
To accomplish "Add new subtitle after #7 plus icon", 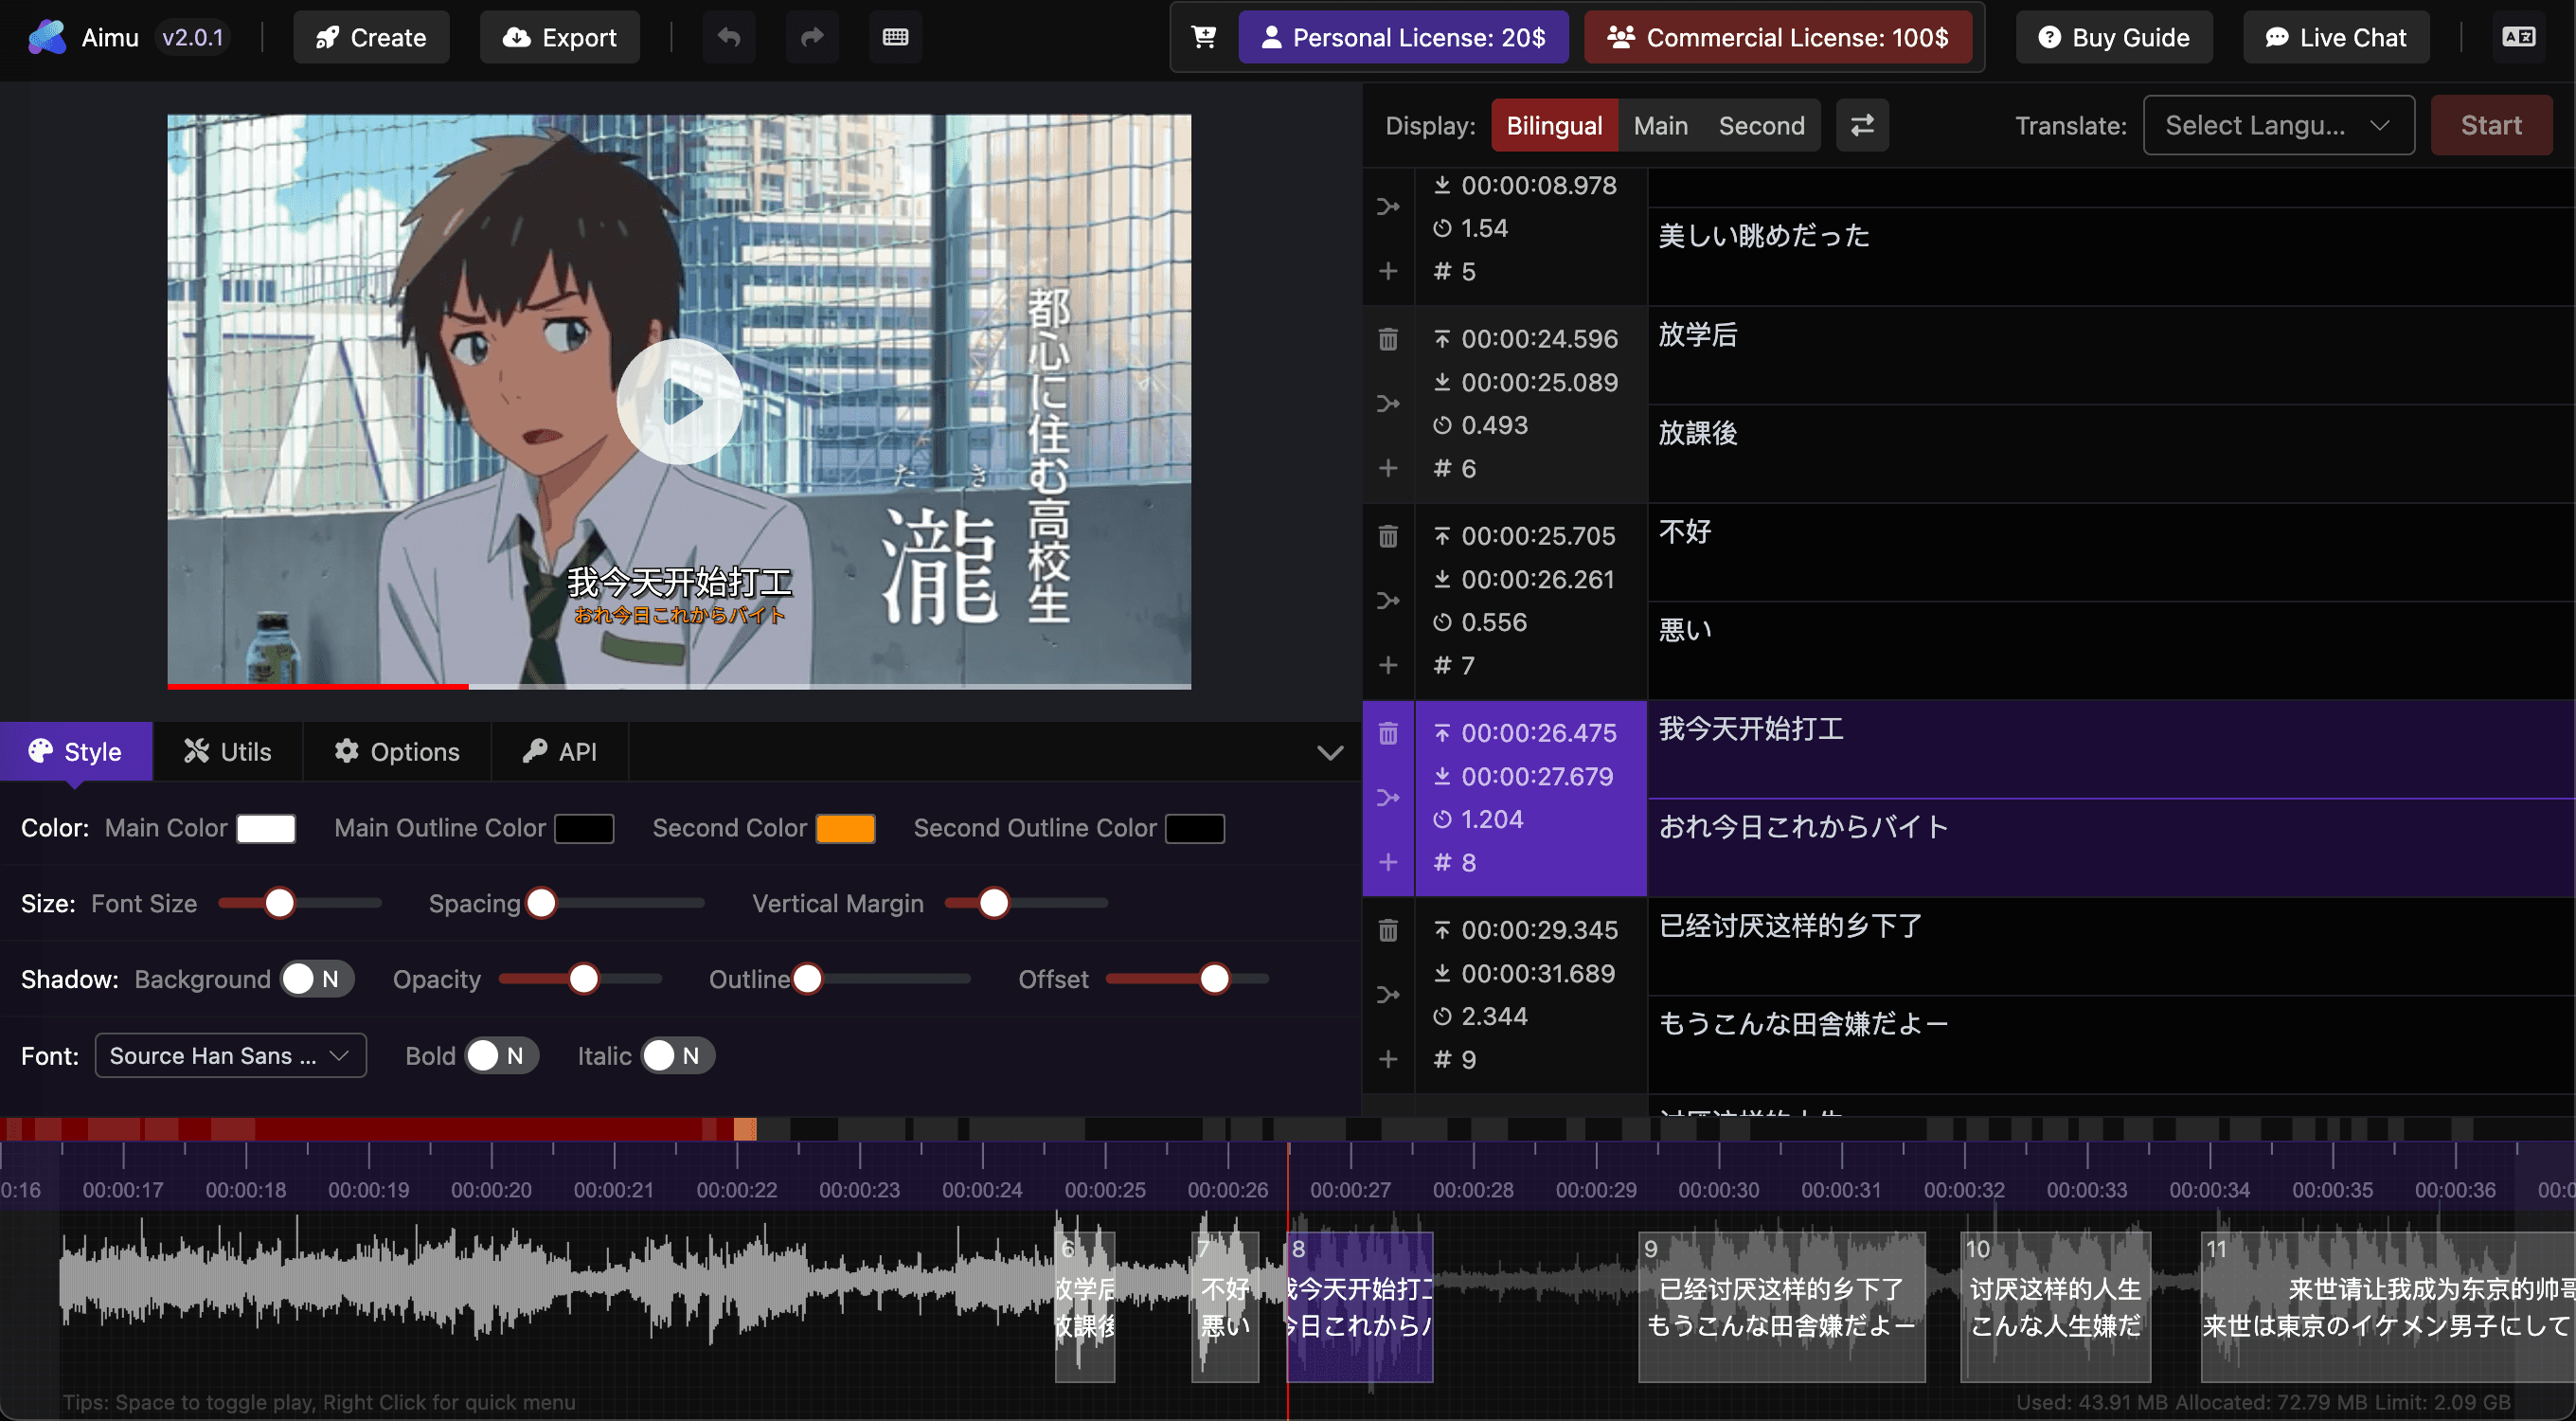I will 1388,665.
